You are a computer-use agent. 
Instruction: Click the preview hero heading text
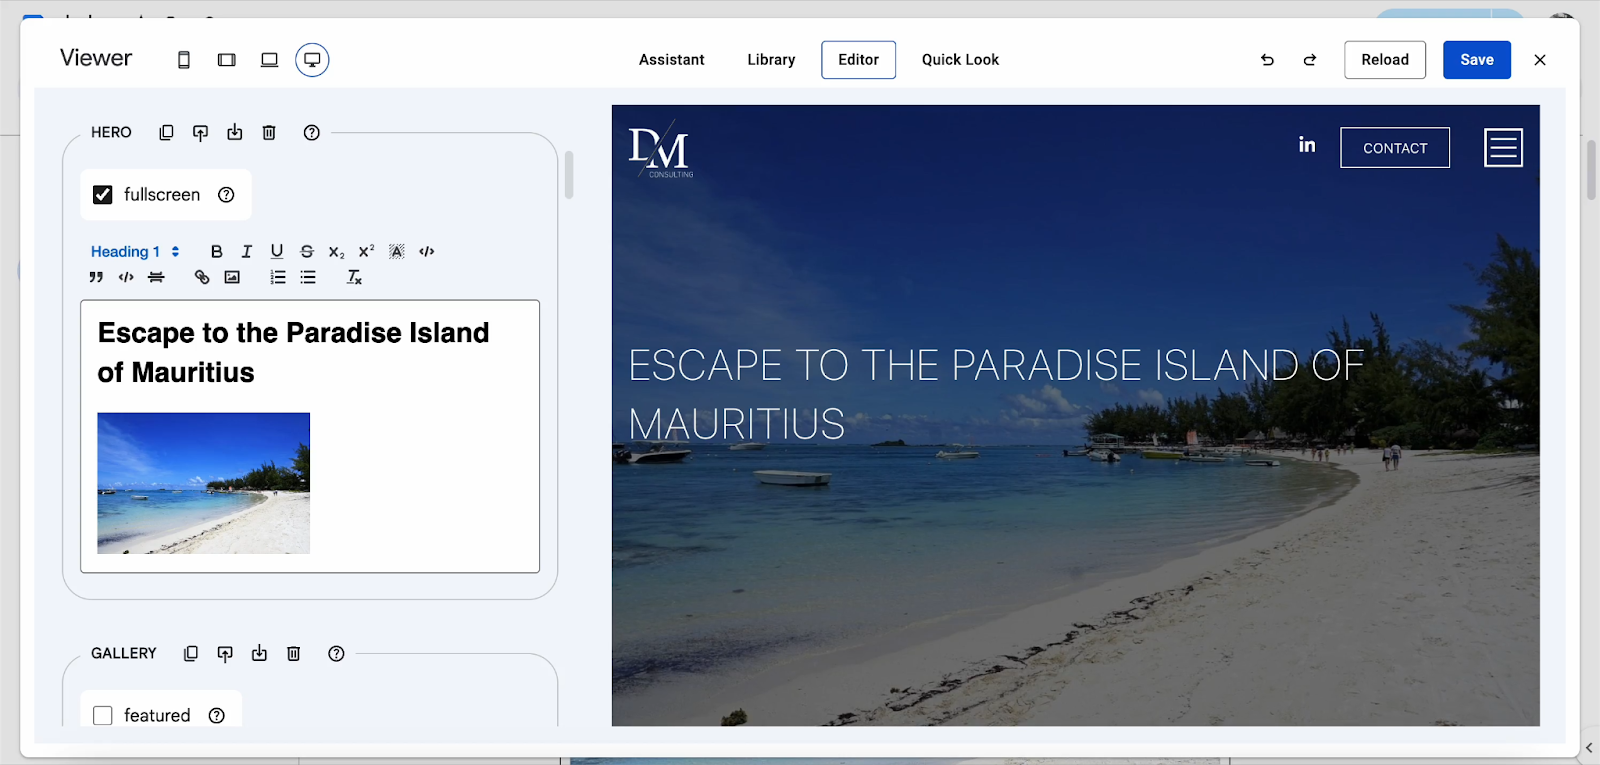click(x=996, y=394)
